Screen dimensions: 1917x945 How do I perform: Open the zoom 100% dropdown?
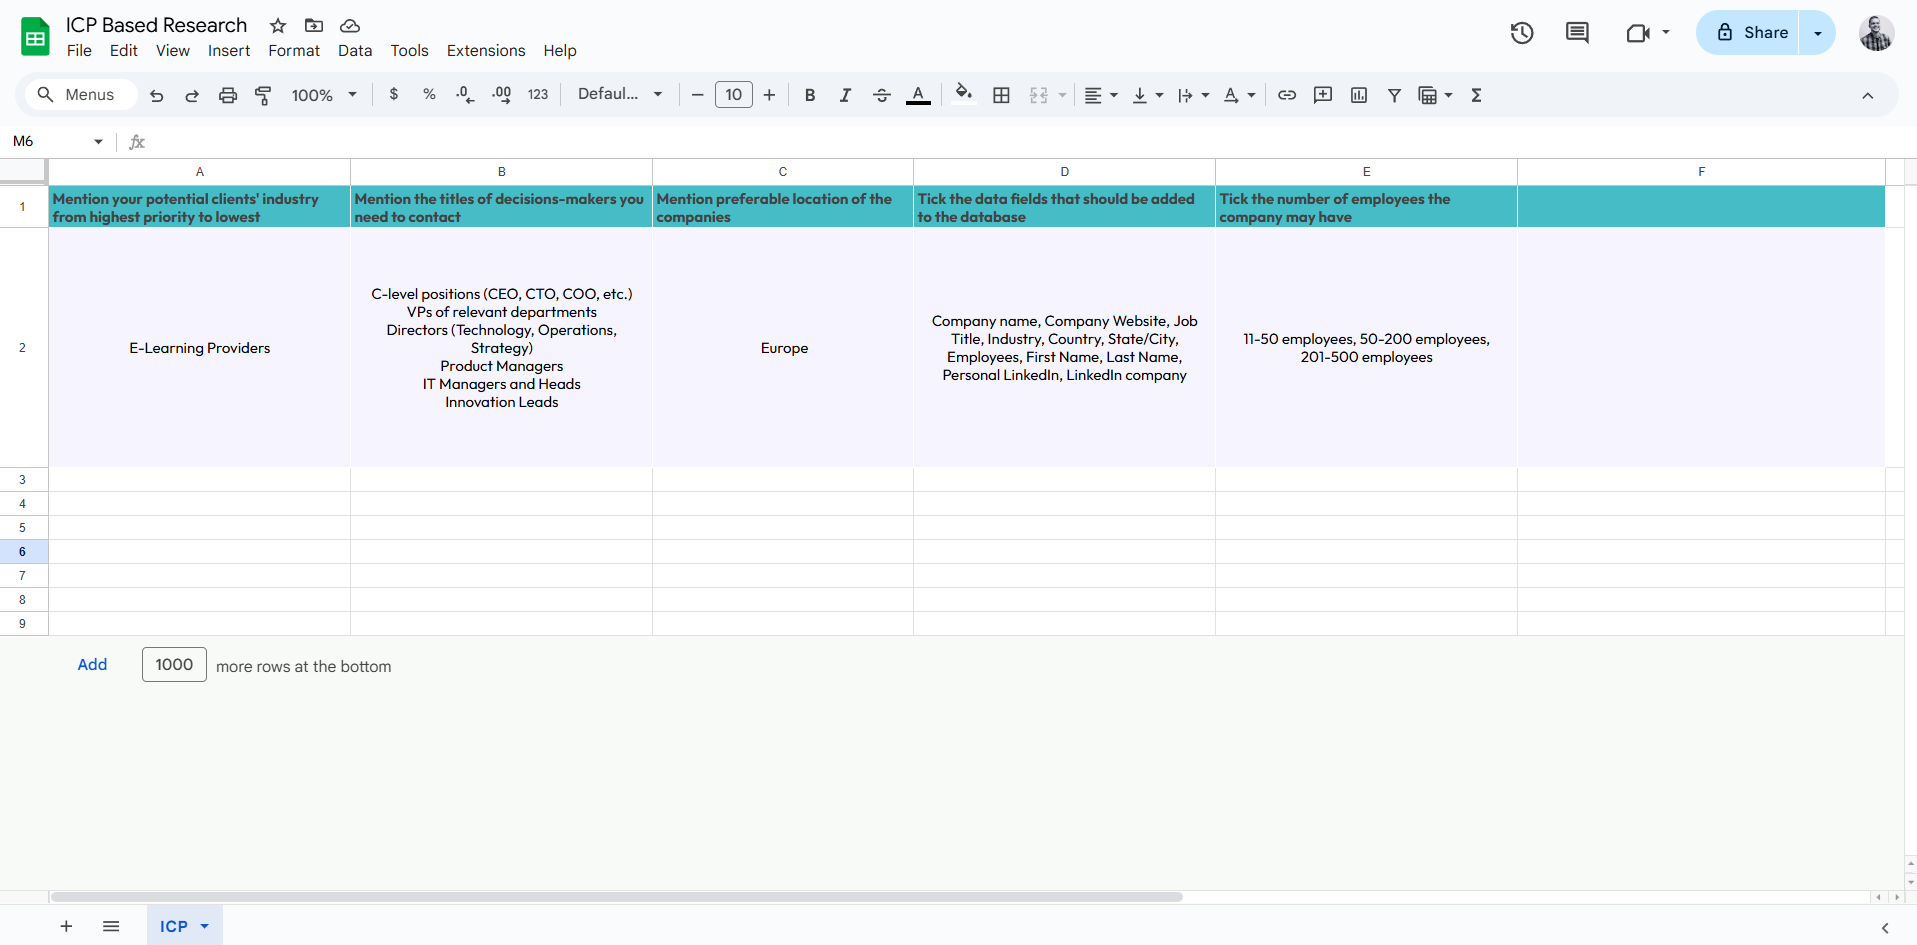pos(324,95)
